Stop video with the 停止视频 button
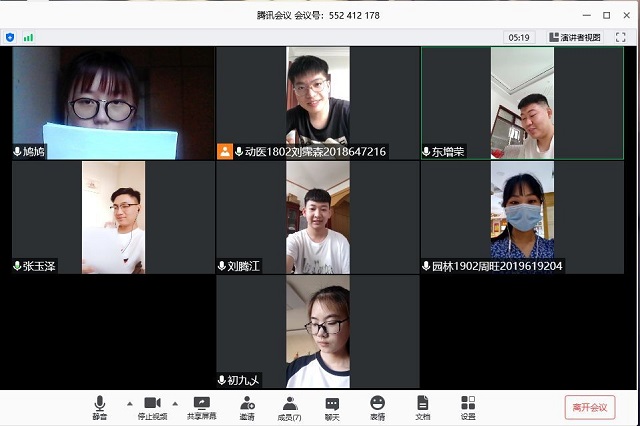The image size is (640, 426). pyautogui.click(x=152, y=408)
